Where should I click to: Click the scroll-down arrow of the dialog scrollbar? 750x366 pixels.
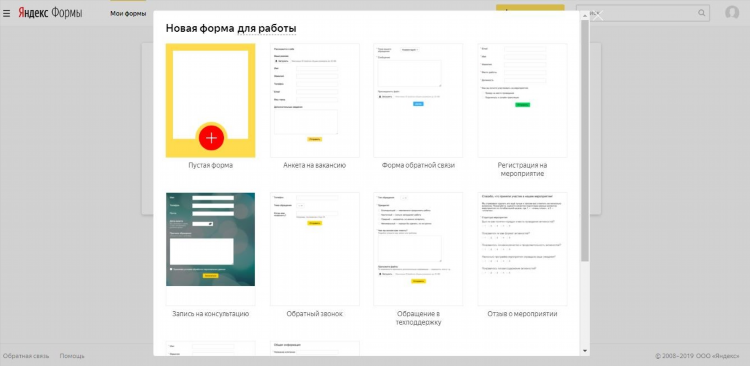tap(585, 351)
